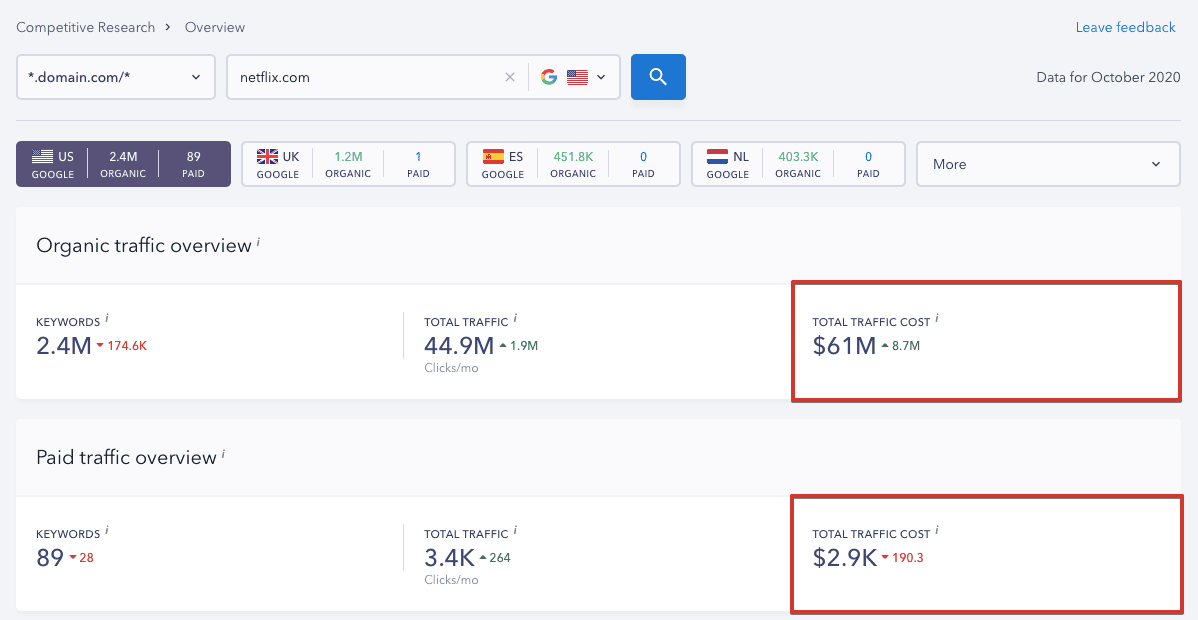Click the UK organic count 1.2M
1198x620 pixels.
coord(348,157)
